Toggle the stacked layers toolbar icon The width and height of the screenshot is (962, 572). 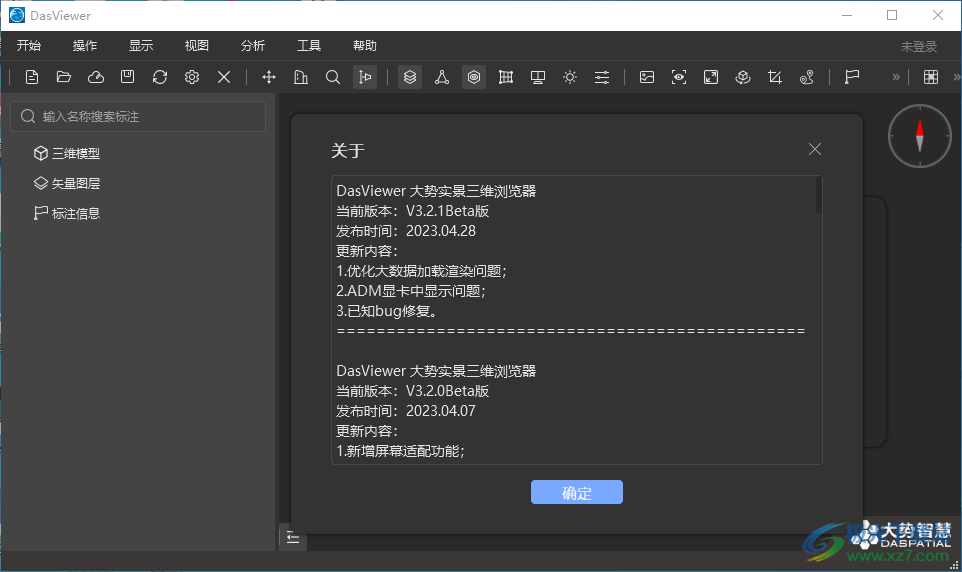pos(410,77)
